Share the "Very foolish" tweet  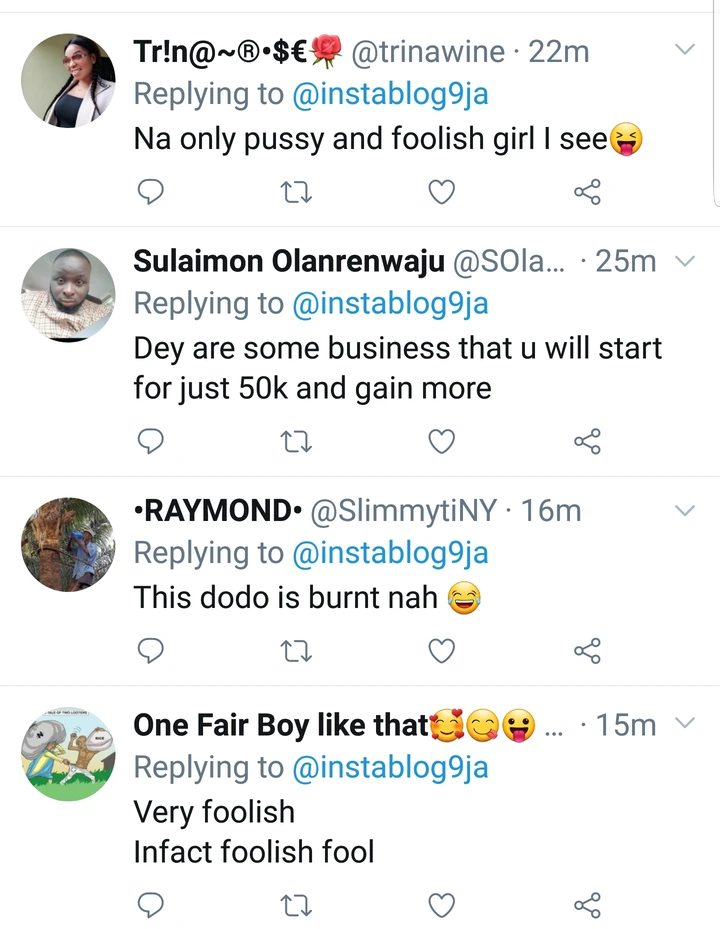click(587, 905)
